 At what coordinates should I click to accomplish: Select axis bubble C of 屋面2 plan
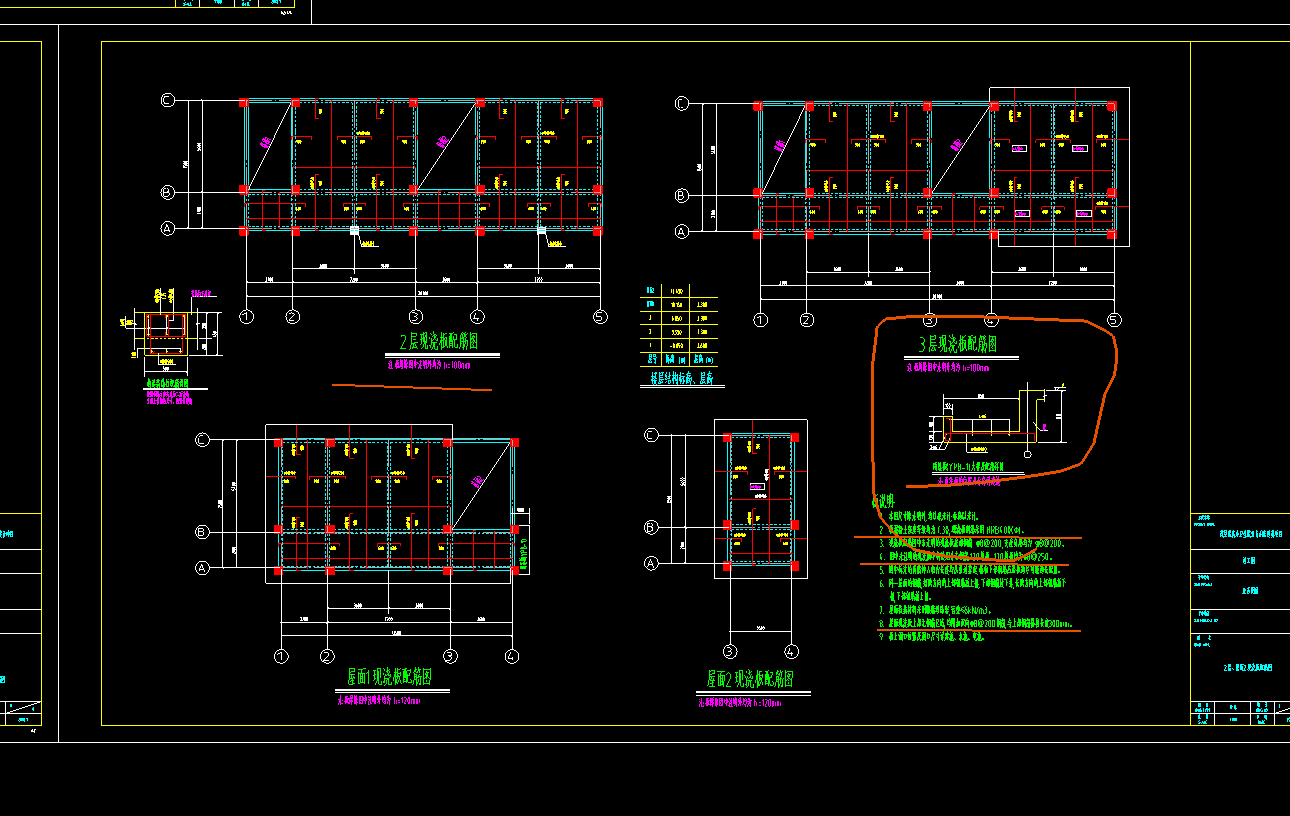(651, 435)
